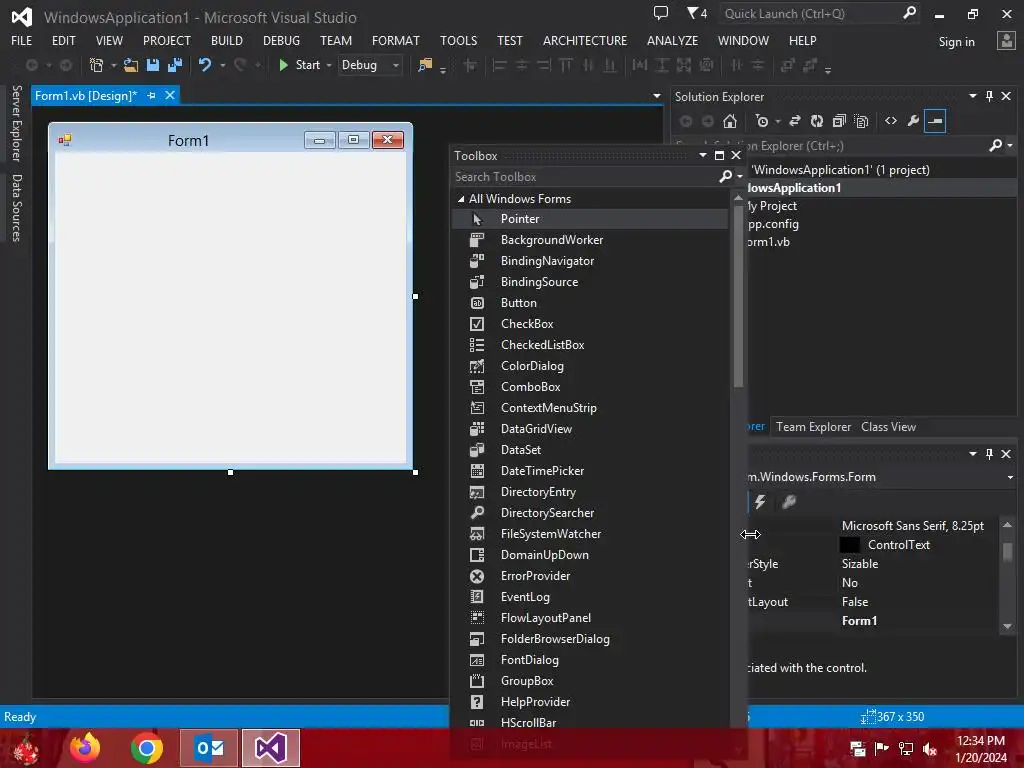
Task: Open the Undo history dropdown arrow
Action: click(x=223, y=65)
